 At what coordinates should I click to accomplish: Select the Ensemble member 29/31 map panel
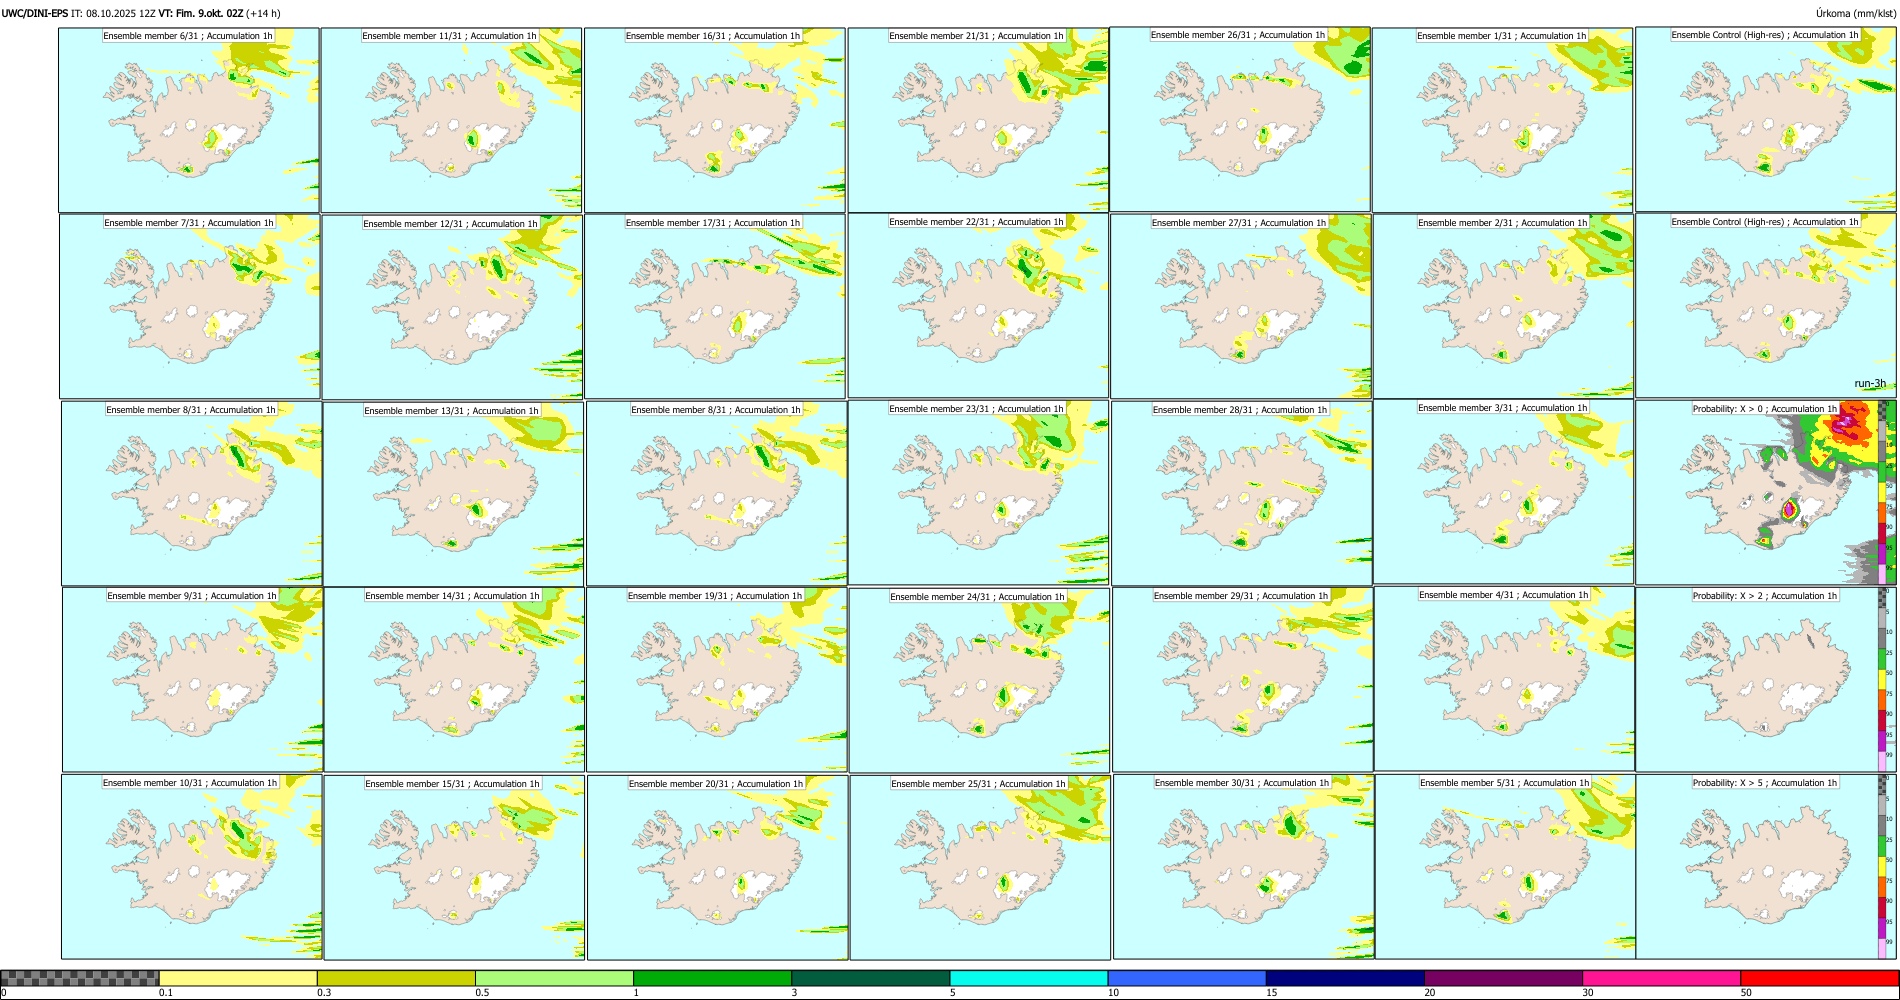pos(1243,680)
